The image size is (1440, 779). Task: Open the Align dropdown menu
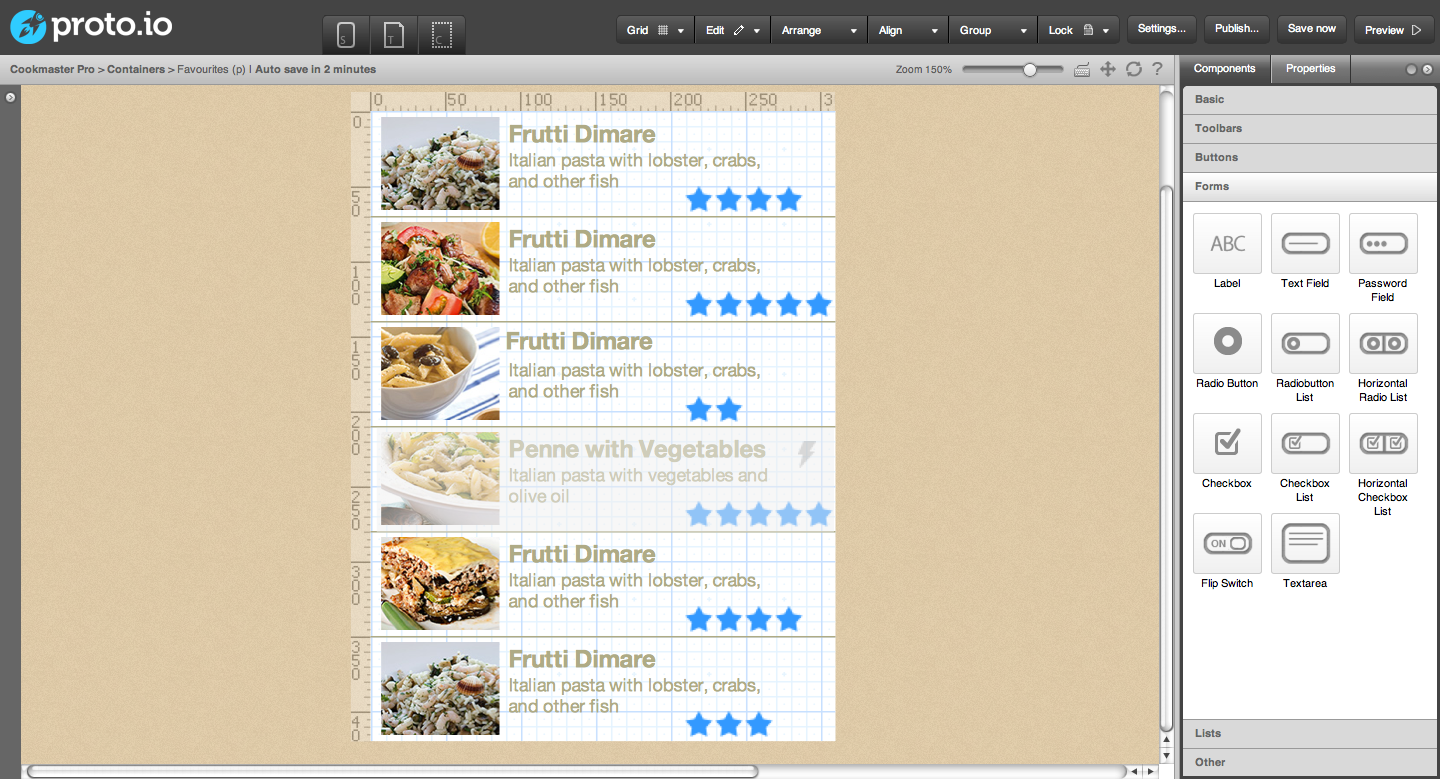pos(908,30)
